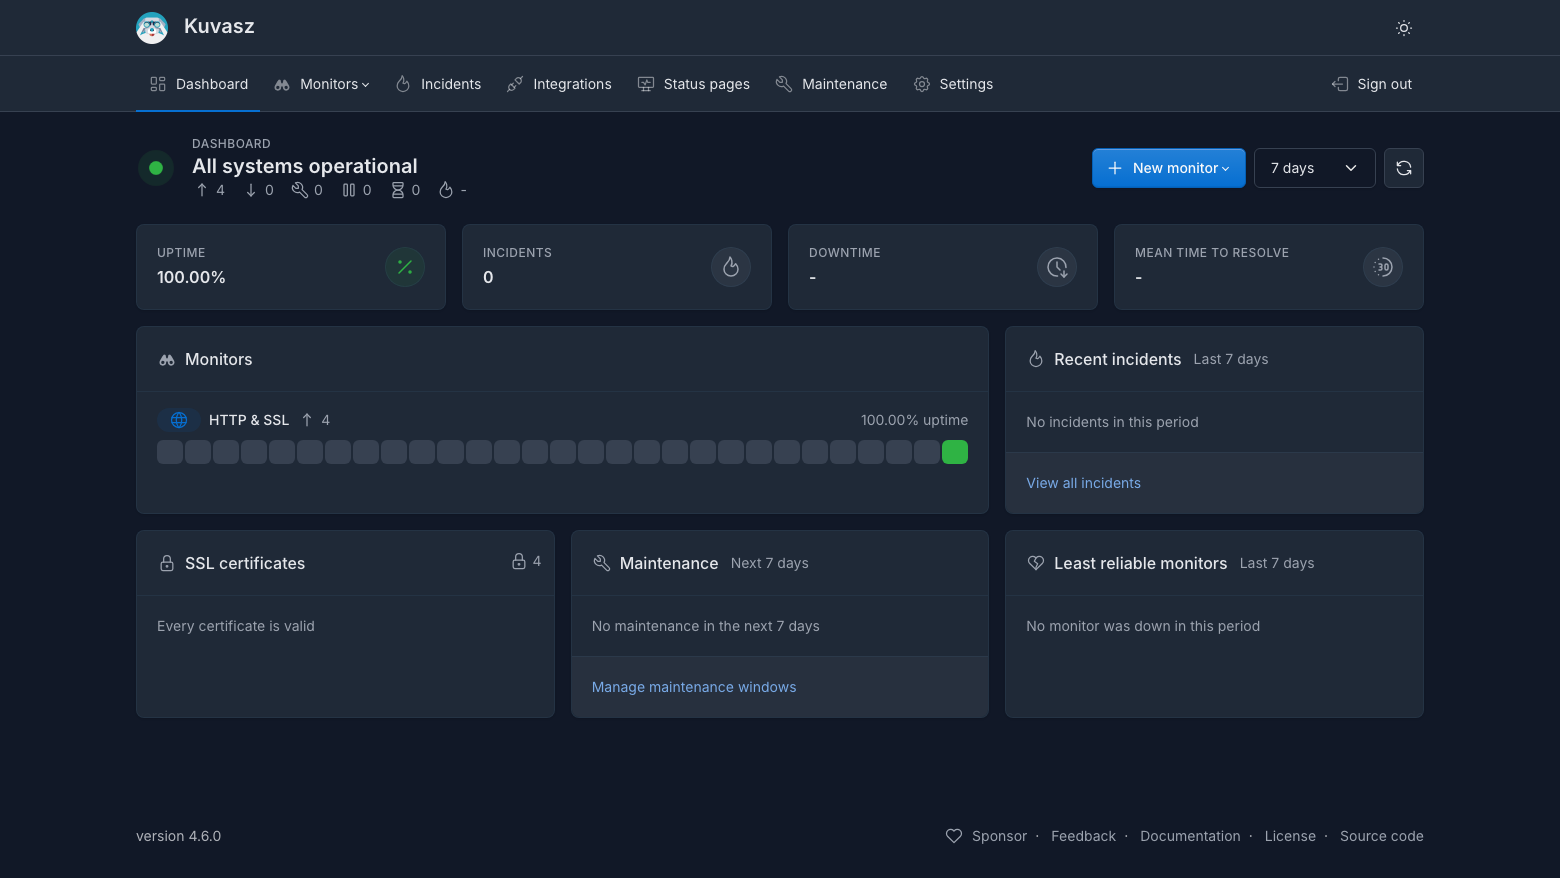The height and width of the screenshot is (878, 1560).
Task: Click the Kuvasz dog logo
Action: click(x=152, y=28)
